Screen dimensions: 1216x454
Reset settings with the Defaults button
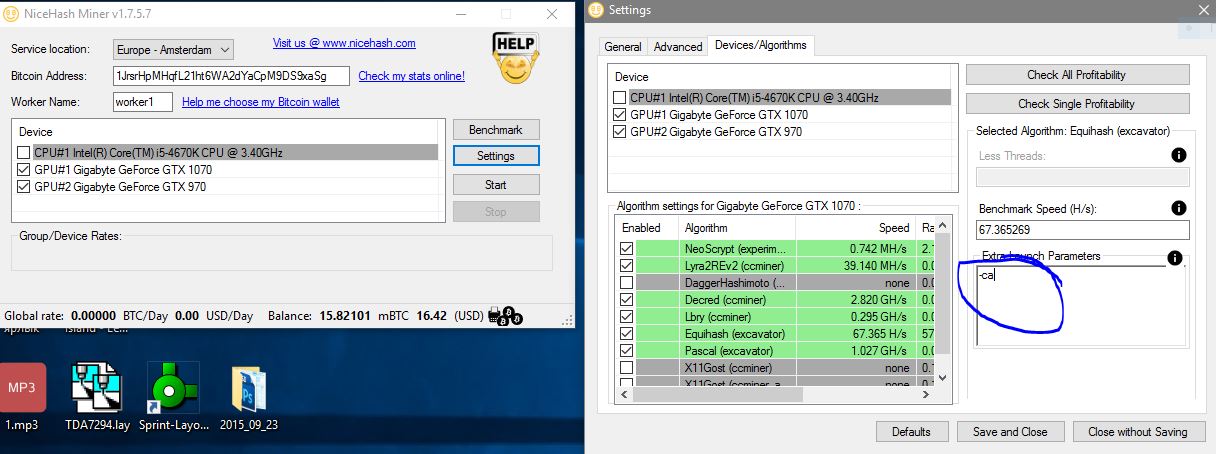point(912,432)
